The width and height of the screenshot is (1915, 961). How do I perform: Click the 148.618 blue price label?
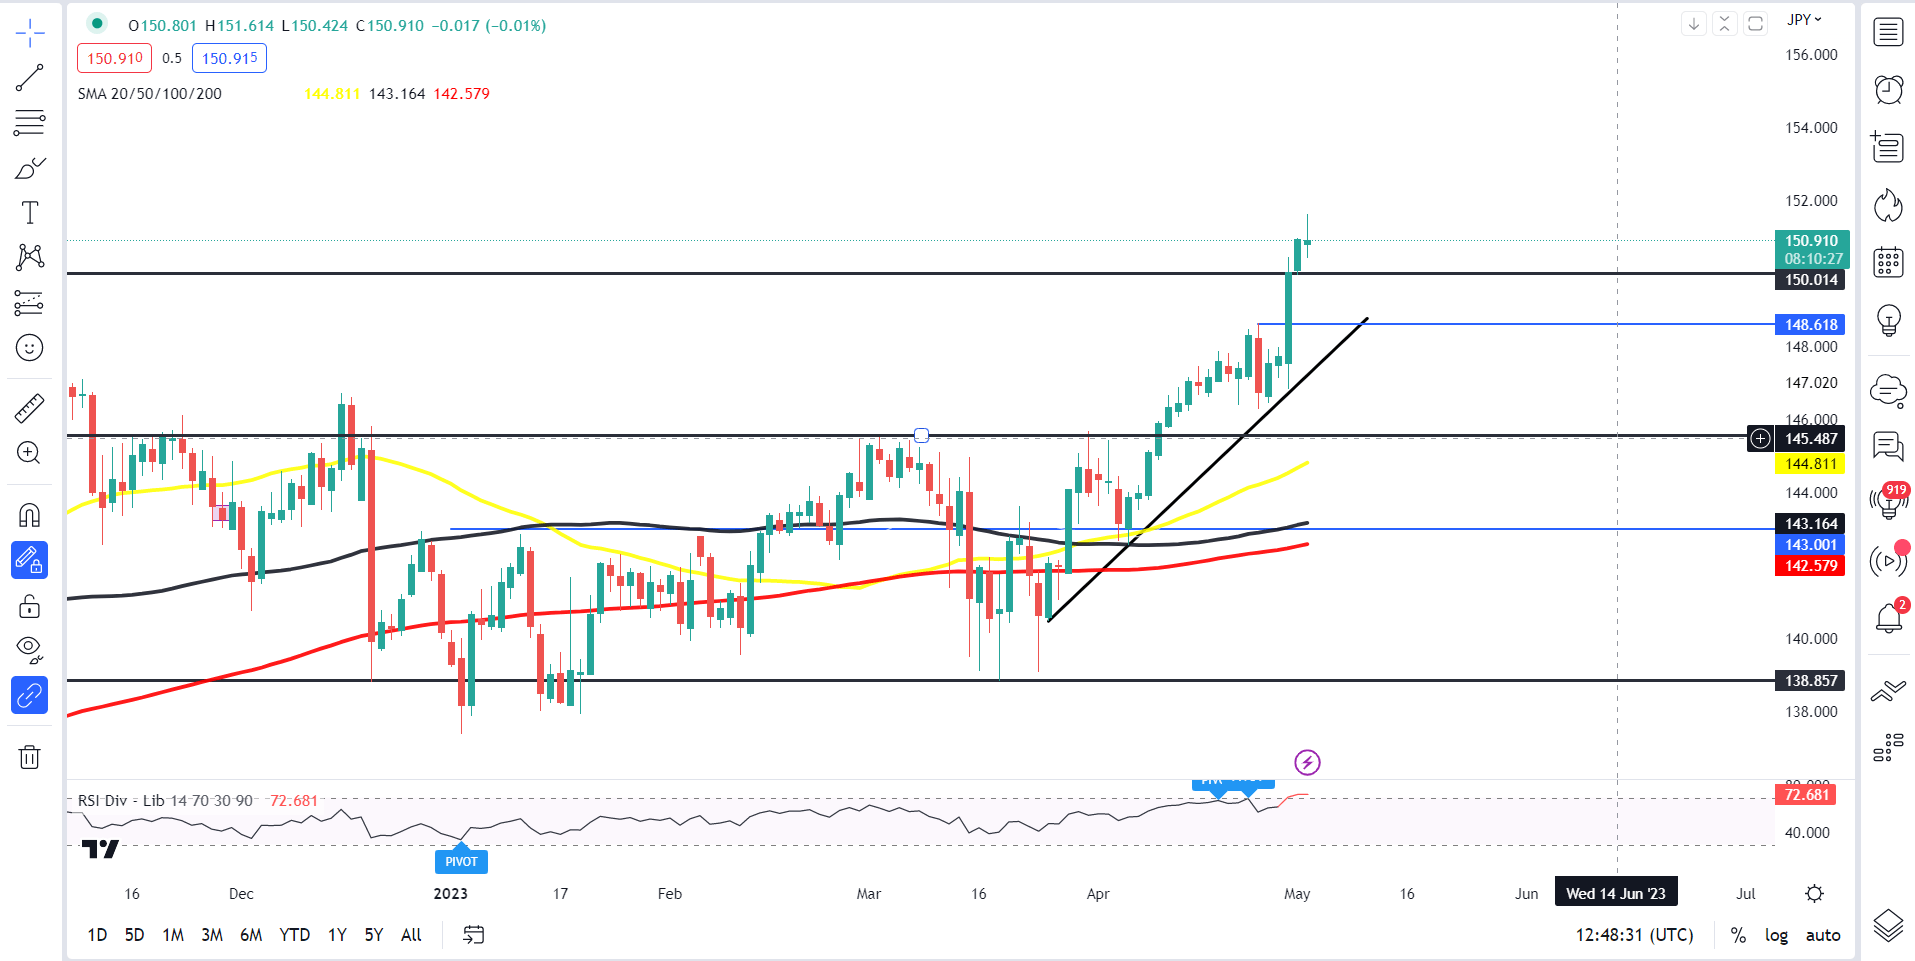[x=1810, y=324]
